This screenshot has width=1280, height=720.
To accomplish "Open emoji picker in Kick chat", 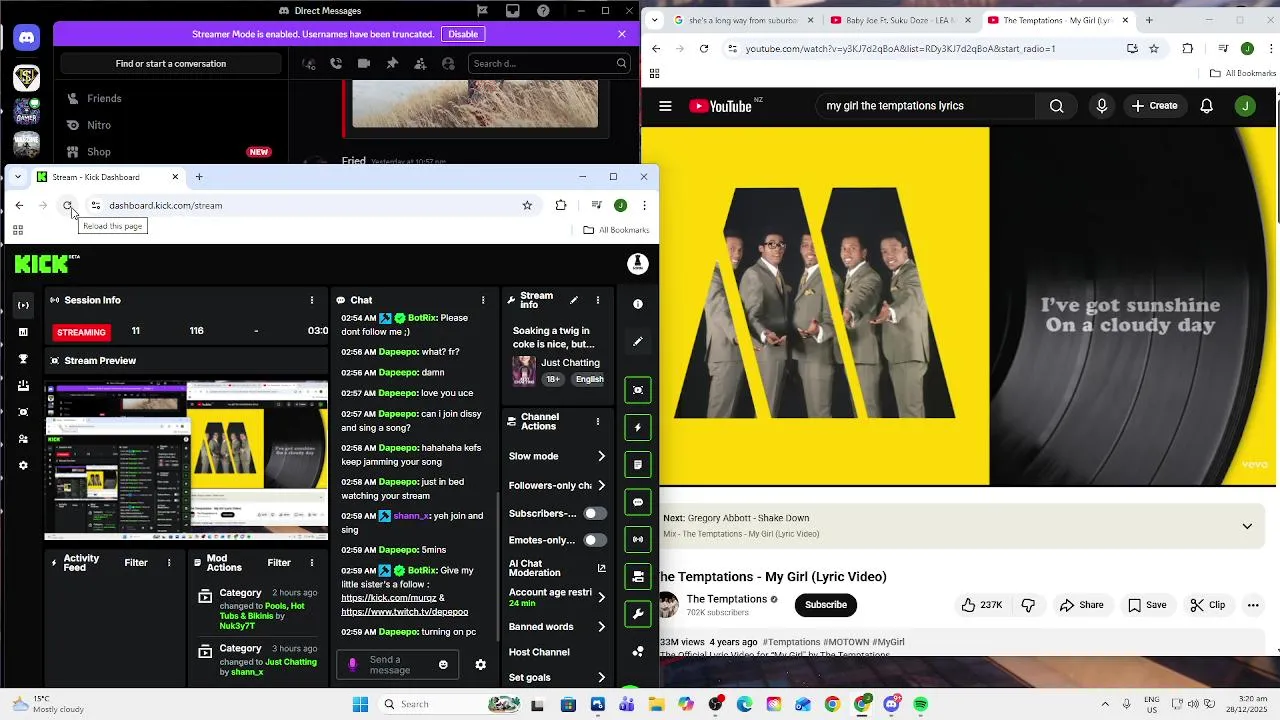I will click(443, 665).
